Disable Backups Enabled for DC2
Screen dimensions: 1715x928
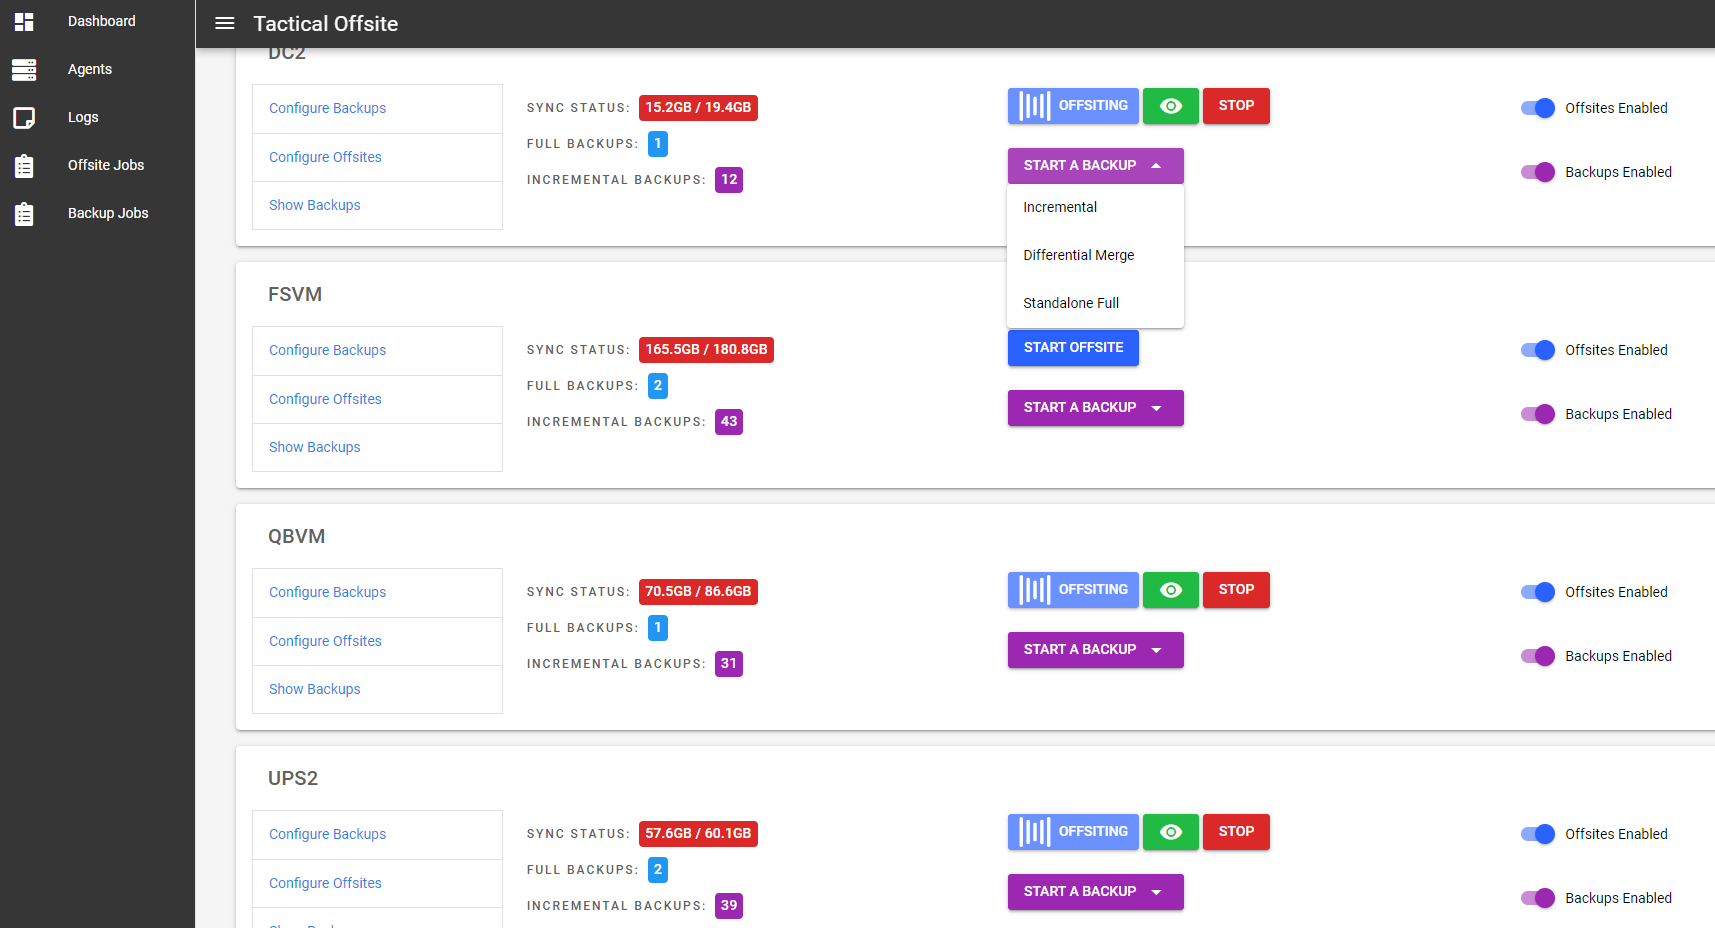tap(1538, 172)
